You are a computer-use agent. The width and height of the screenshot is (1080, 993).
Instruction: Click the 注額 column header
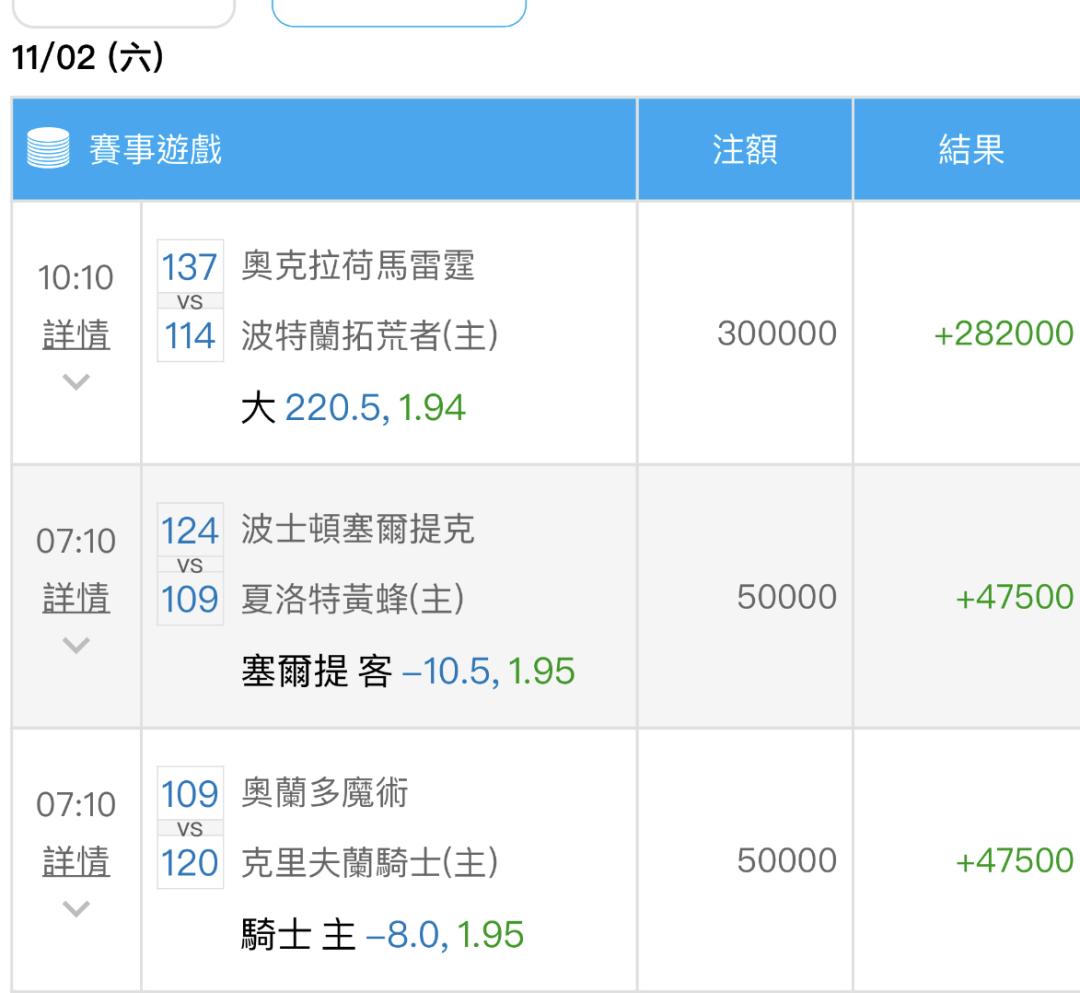pos(745,149)
